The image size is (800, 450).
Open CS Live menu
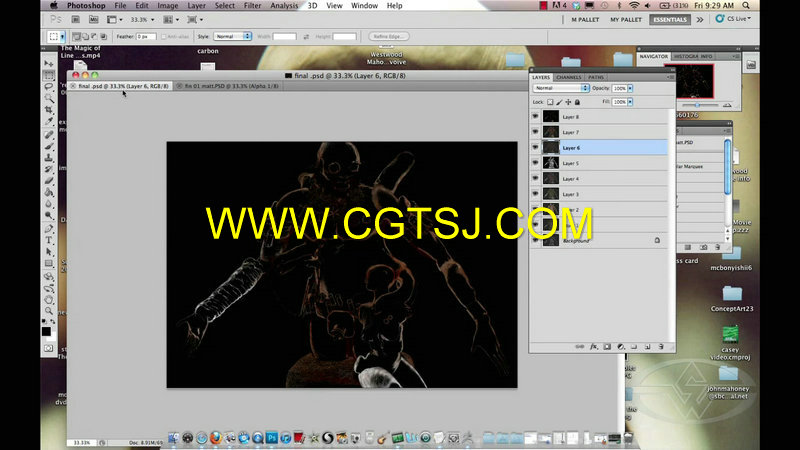734,19
